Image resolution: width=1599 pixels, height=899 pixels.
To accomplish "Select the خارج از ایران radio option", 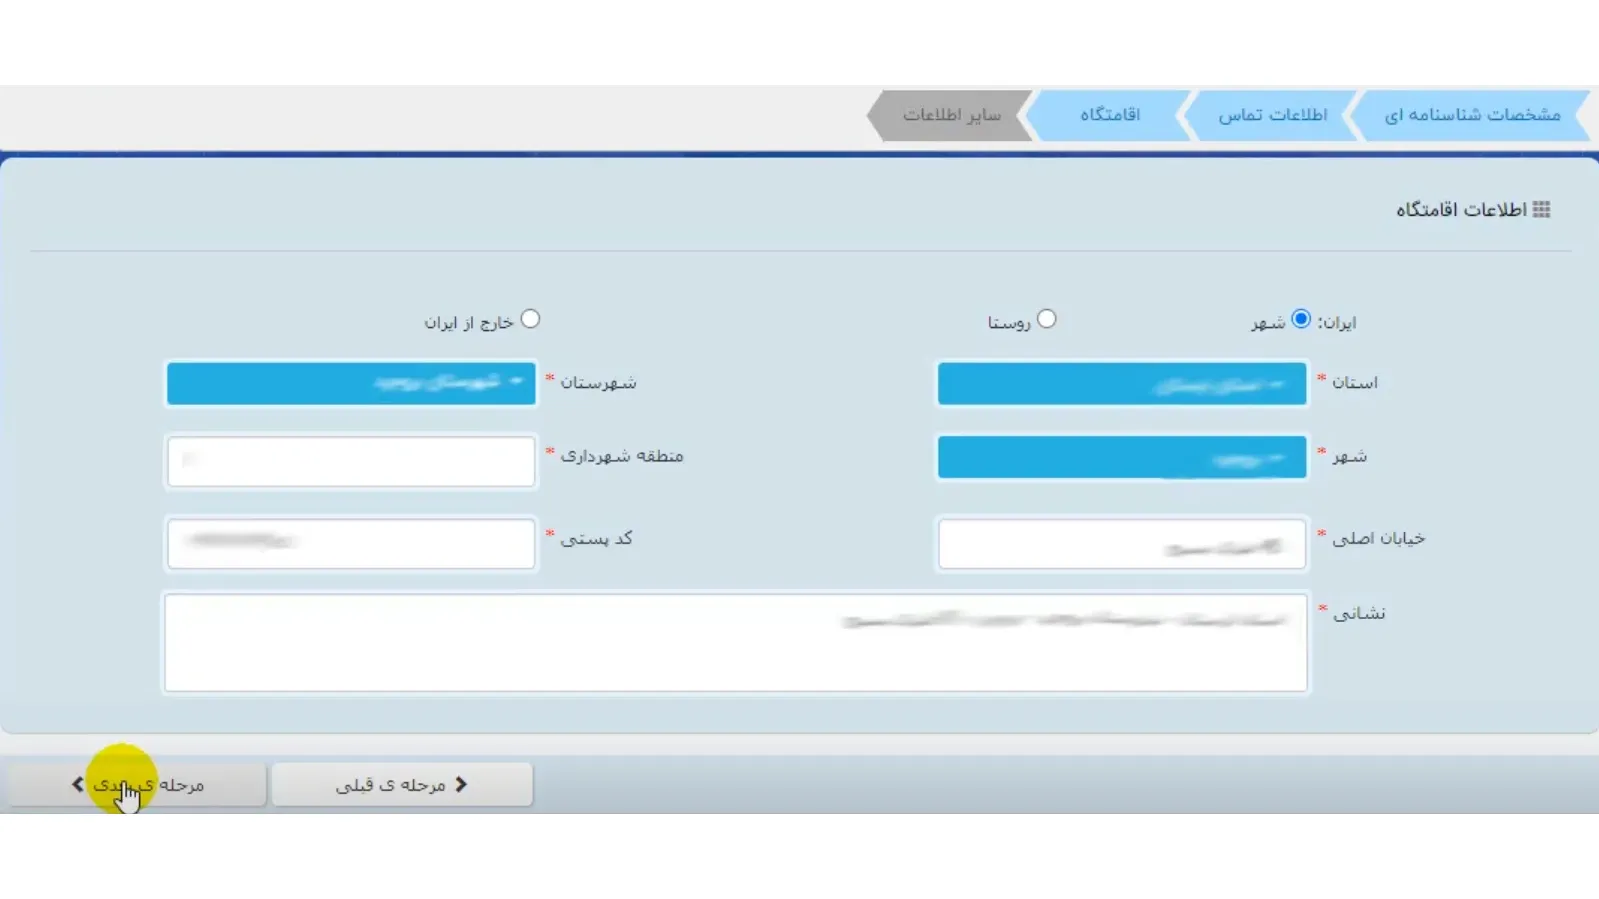I will click(530, 320).
